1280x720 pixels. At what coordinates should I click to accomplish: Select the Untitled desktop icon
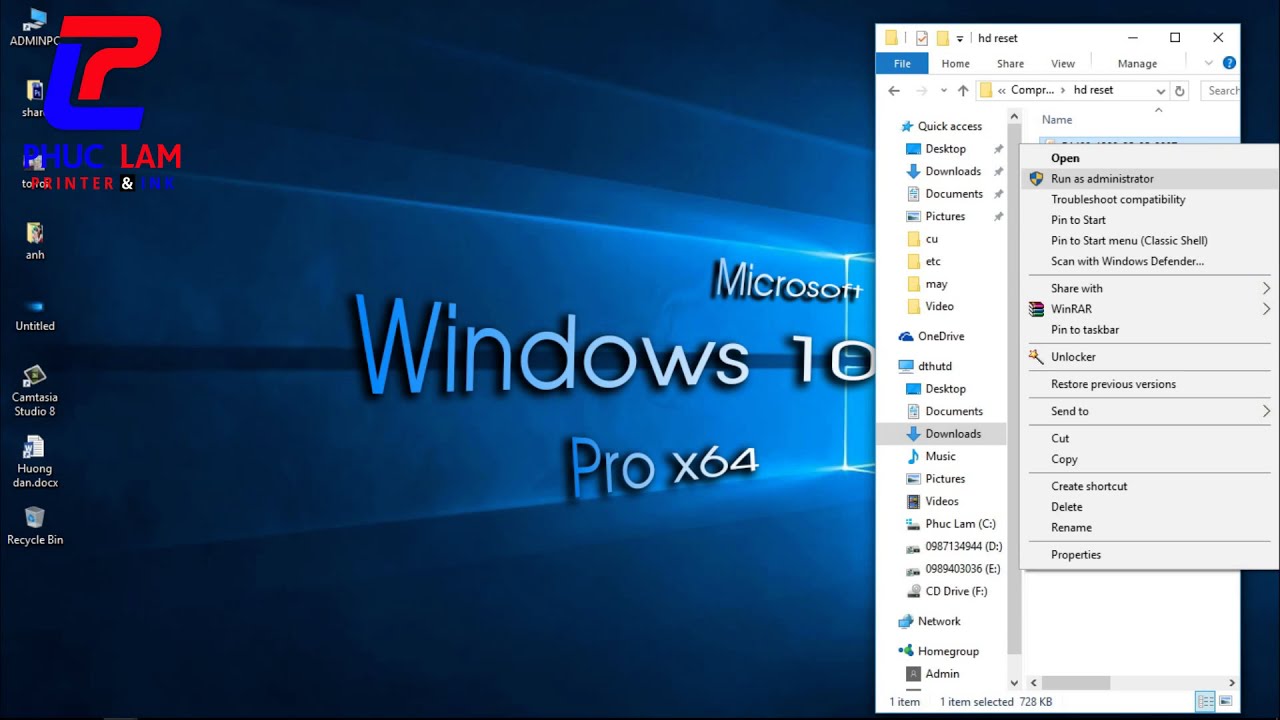(35, 315)
